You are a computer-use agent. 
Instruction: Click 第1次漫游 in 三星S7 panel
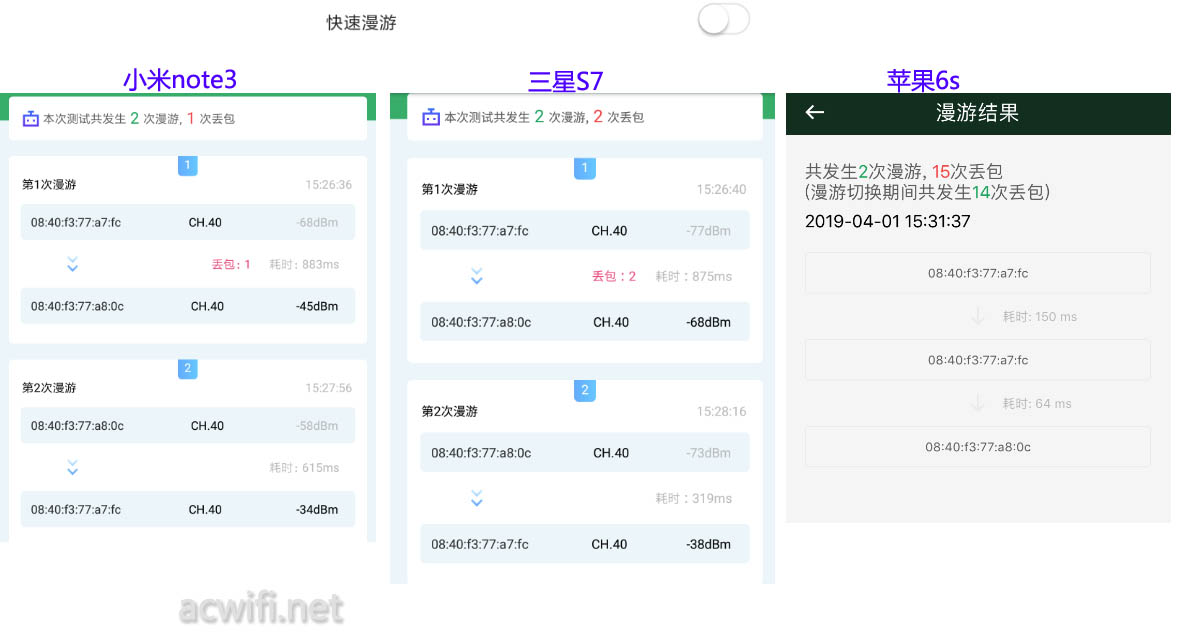point(449,189)
